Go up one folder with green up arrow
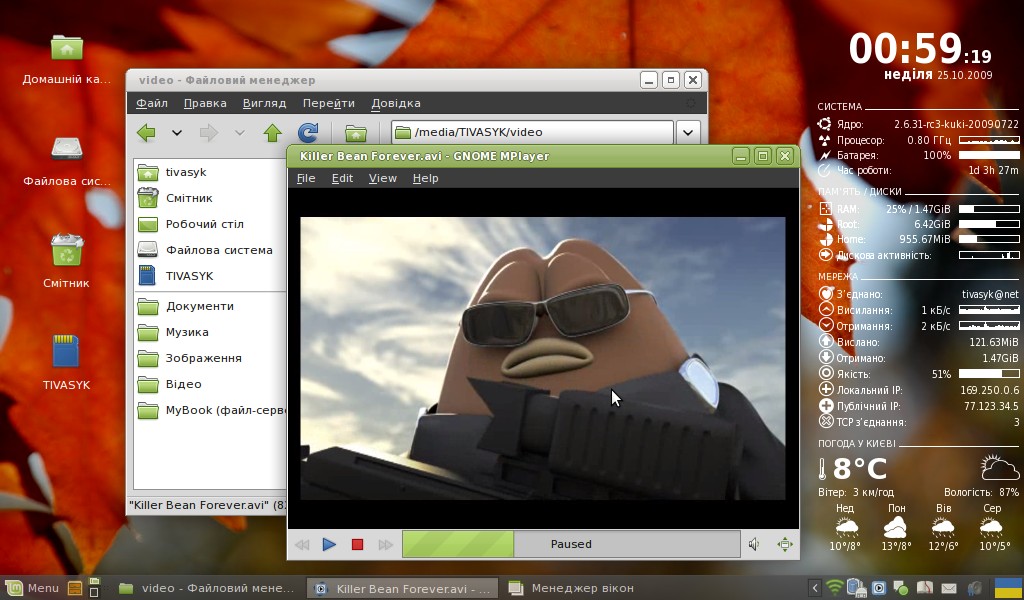The width and height of the screenshot is (1024, 600). tap(272, 133)
